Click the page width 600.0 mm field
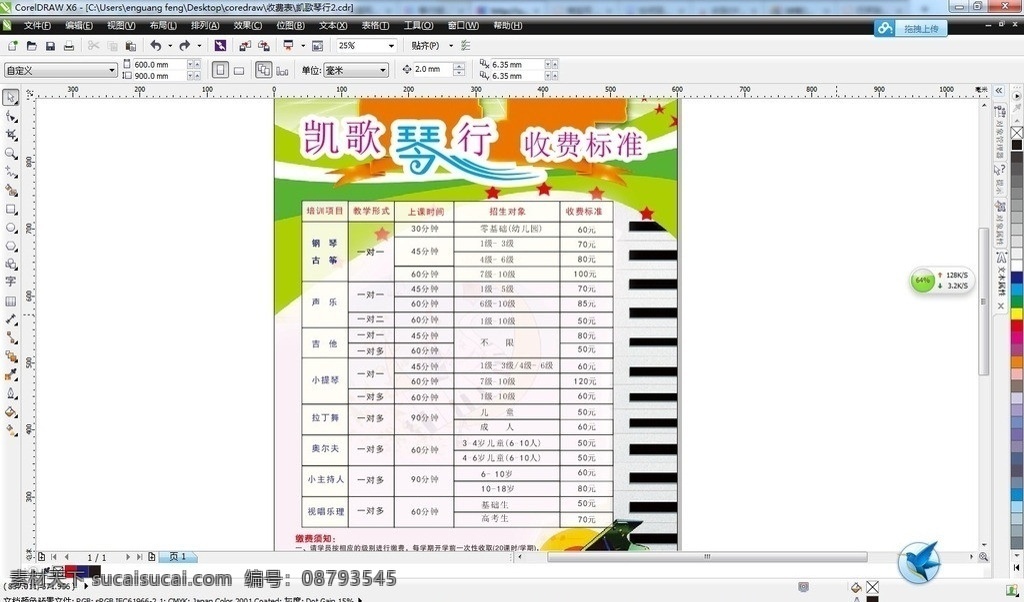 tap(159, 65)
